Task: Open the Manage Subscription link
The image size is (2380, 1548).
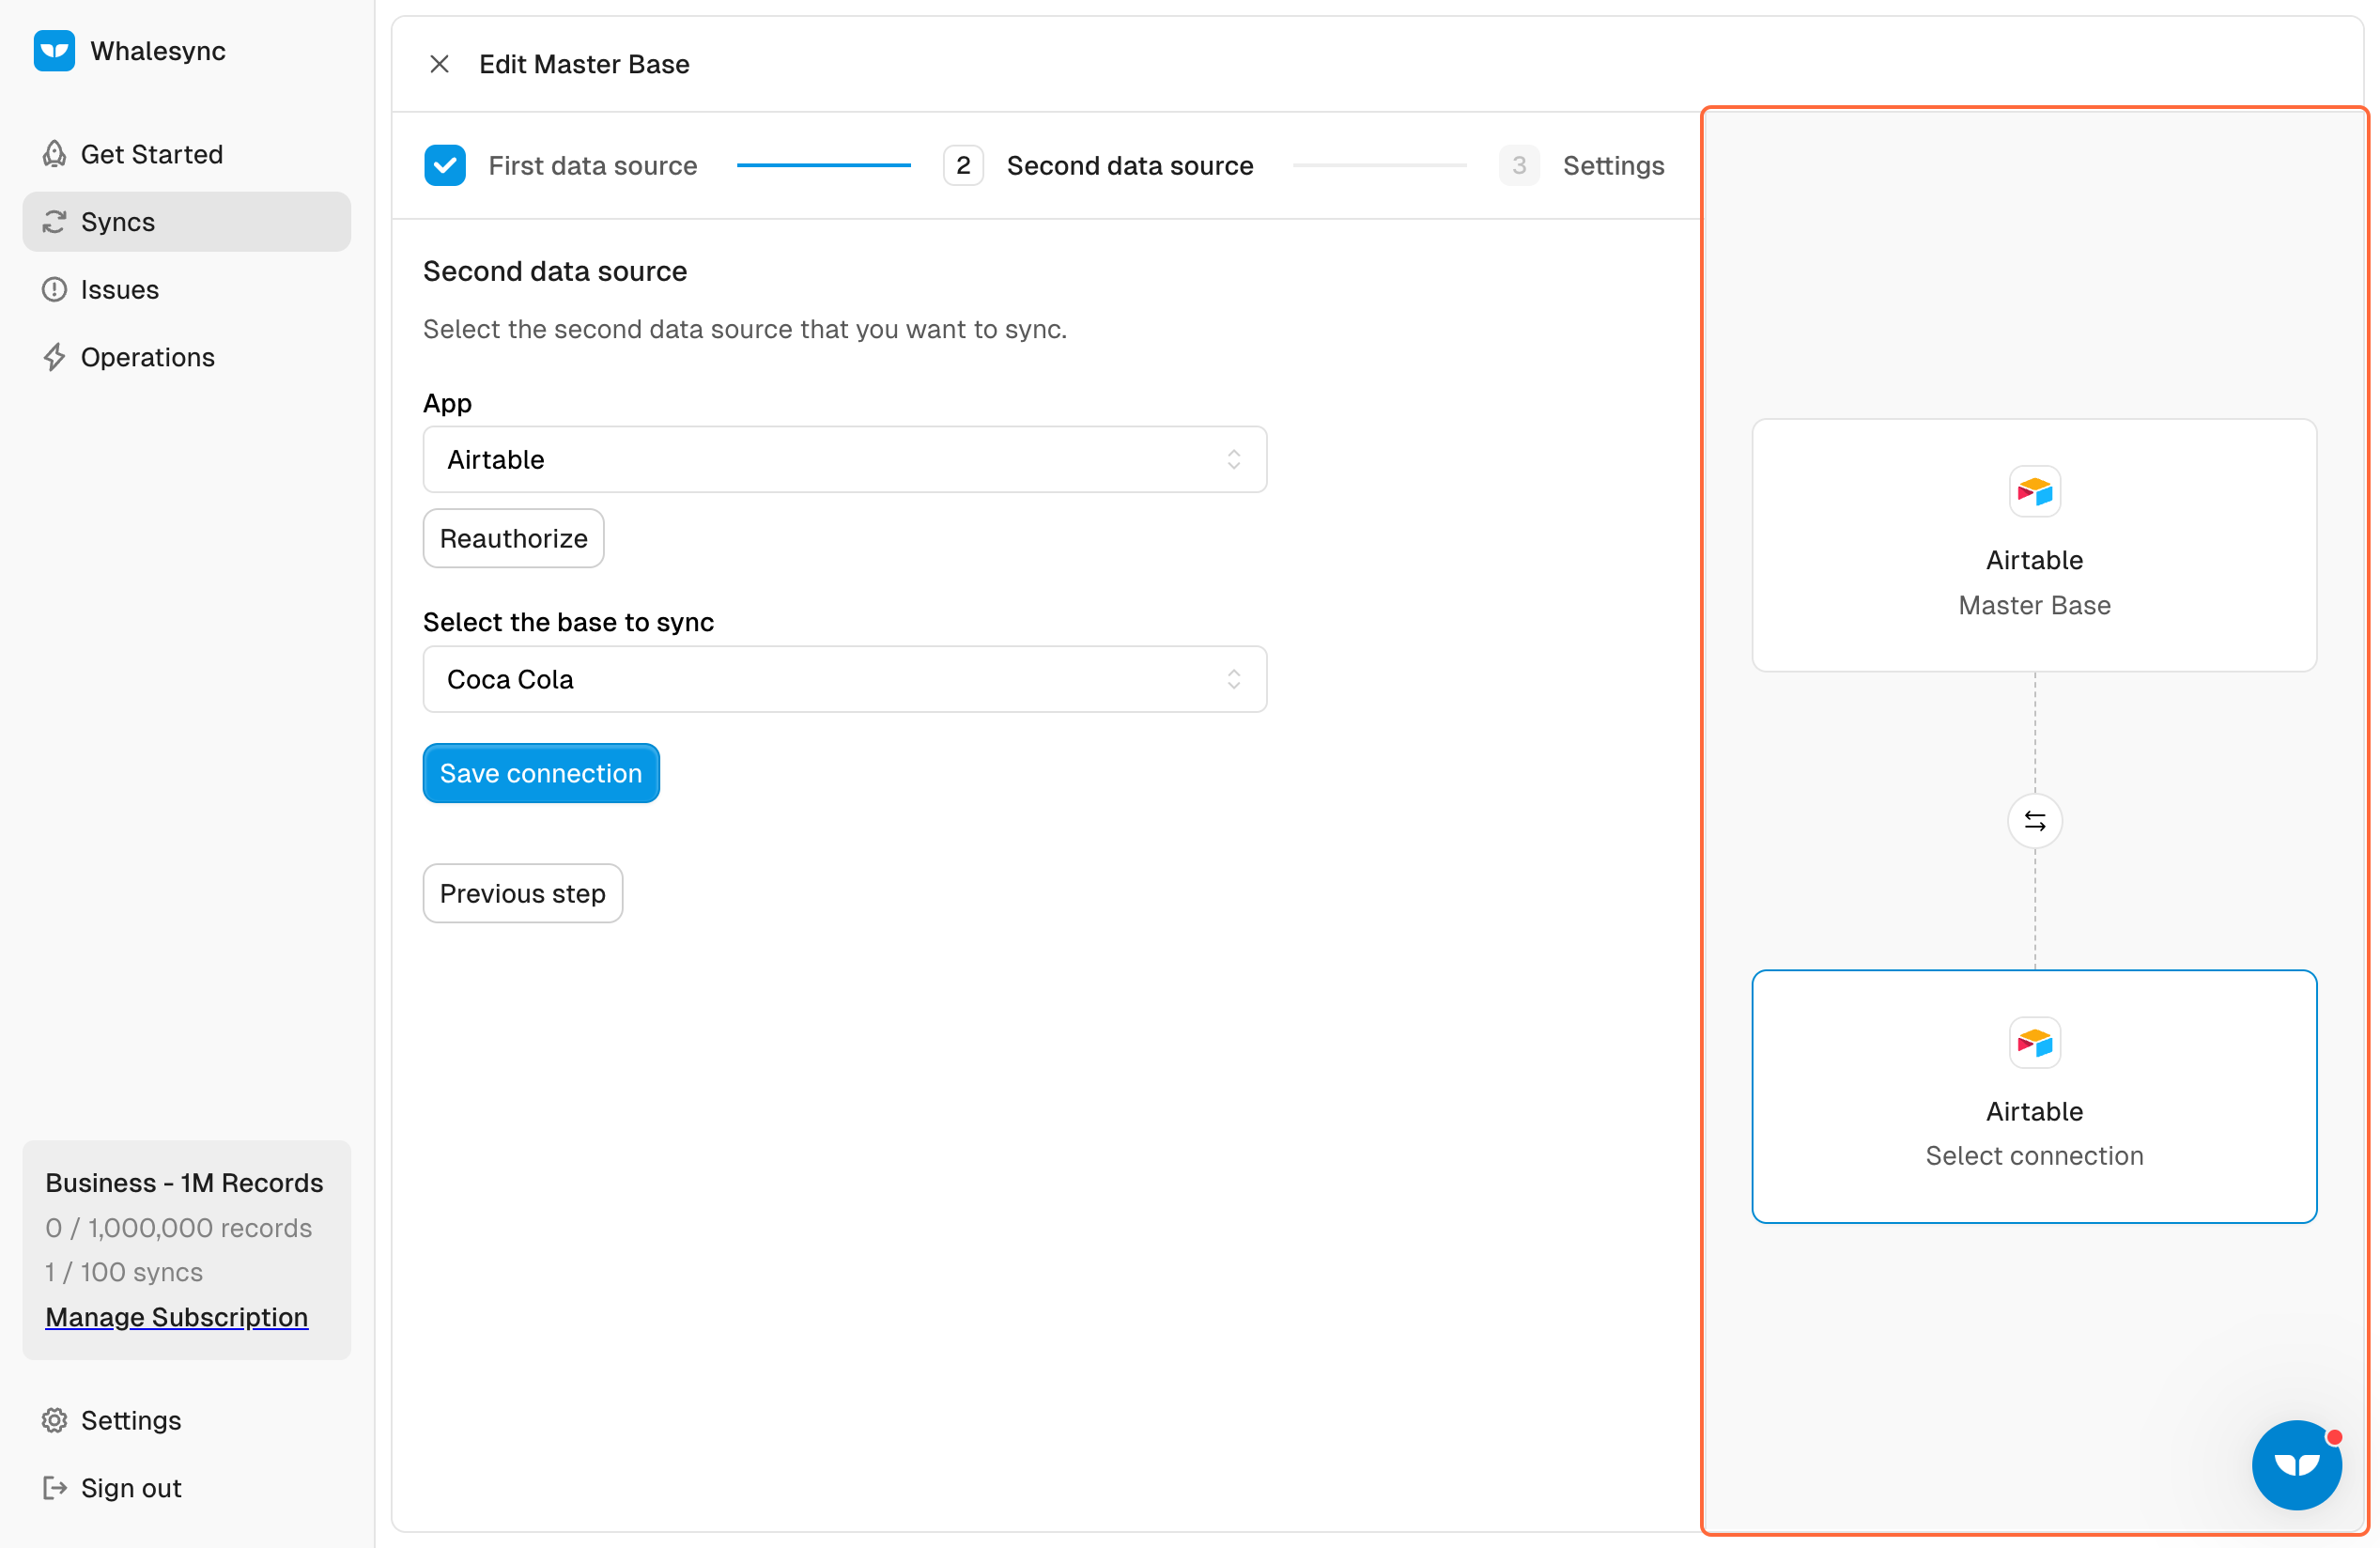Action: [x=176, y=1317]
